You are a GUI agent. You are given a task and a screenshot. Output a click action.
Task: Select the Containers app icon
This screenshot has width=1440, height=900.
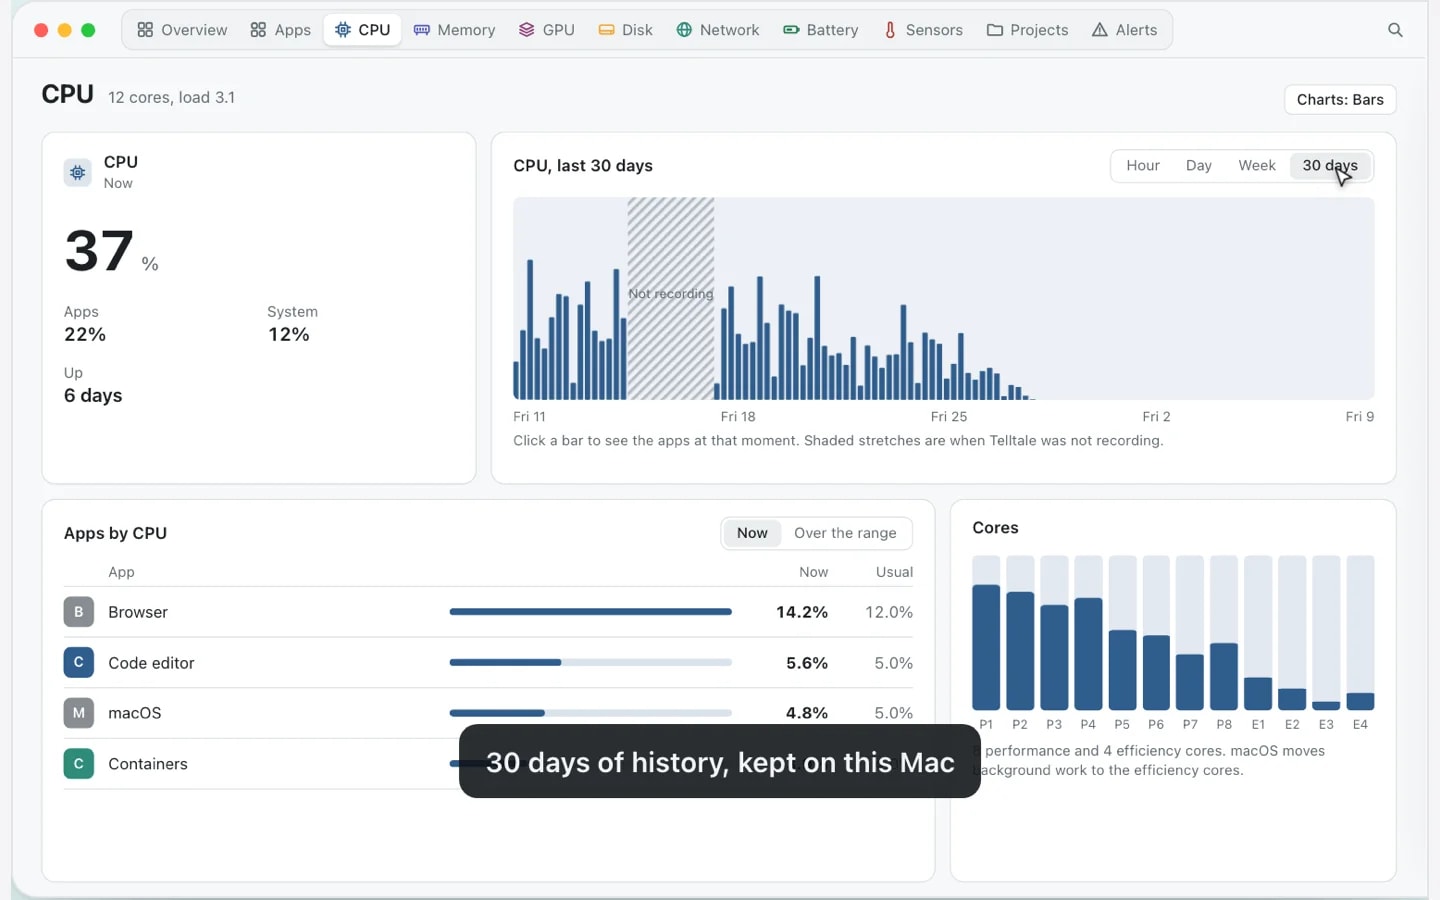coord(79,764)
